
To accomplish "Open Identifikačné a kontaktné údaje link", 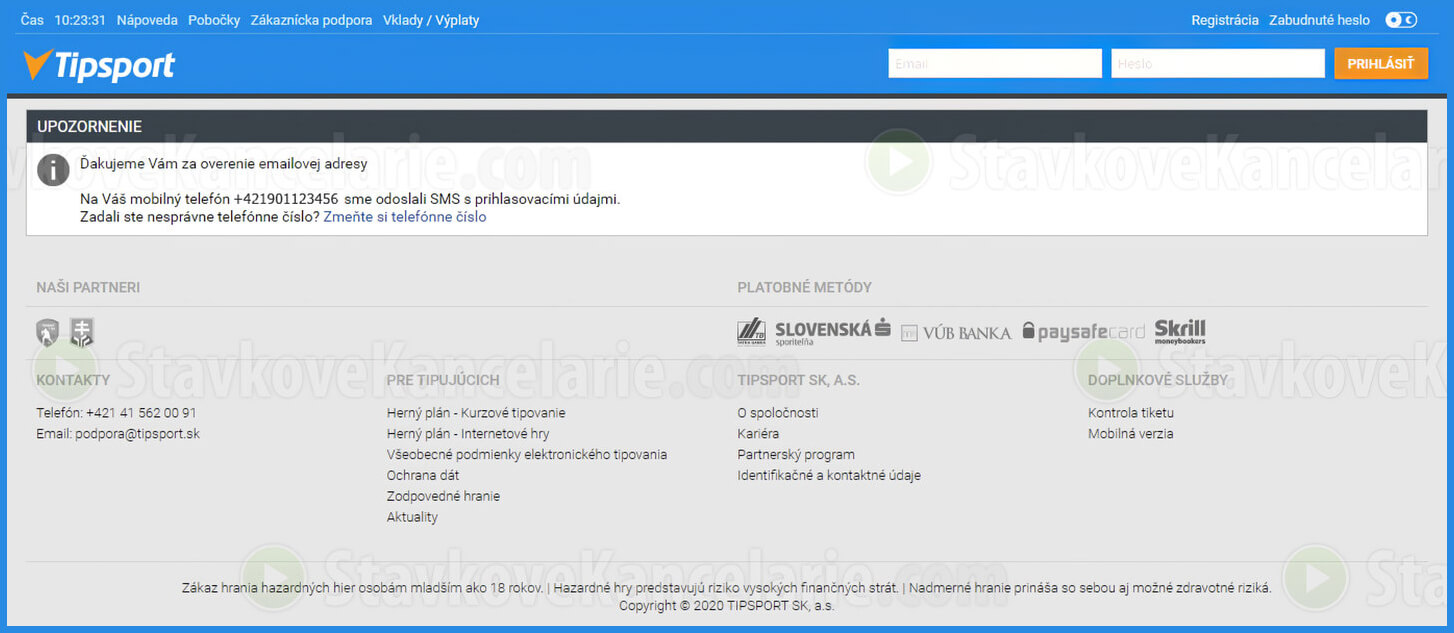I will (829, 476).
